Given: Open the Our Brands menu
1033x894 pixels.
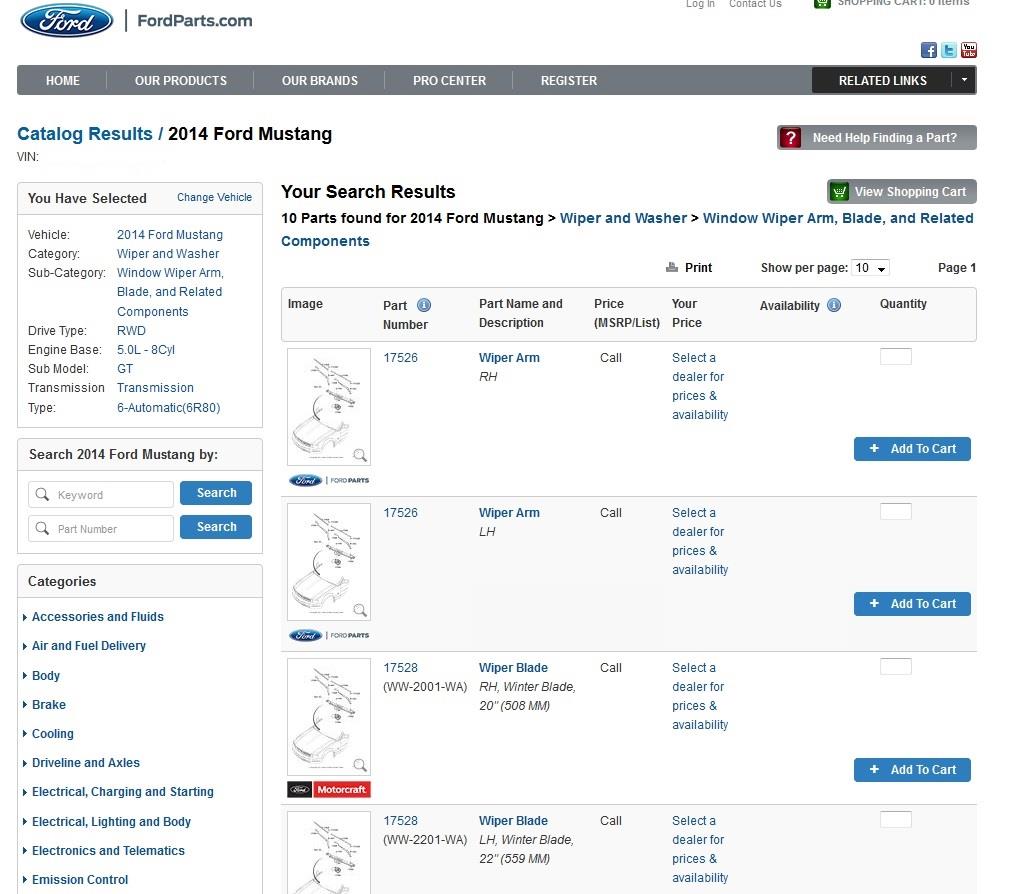Looking at the screenshot, I should click(320, 80).
